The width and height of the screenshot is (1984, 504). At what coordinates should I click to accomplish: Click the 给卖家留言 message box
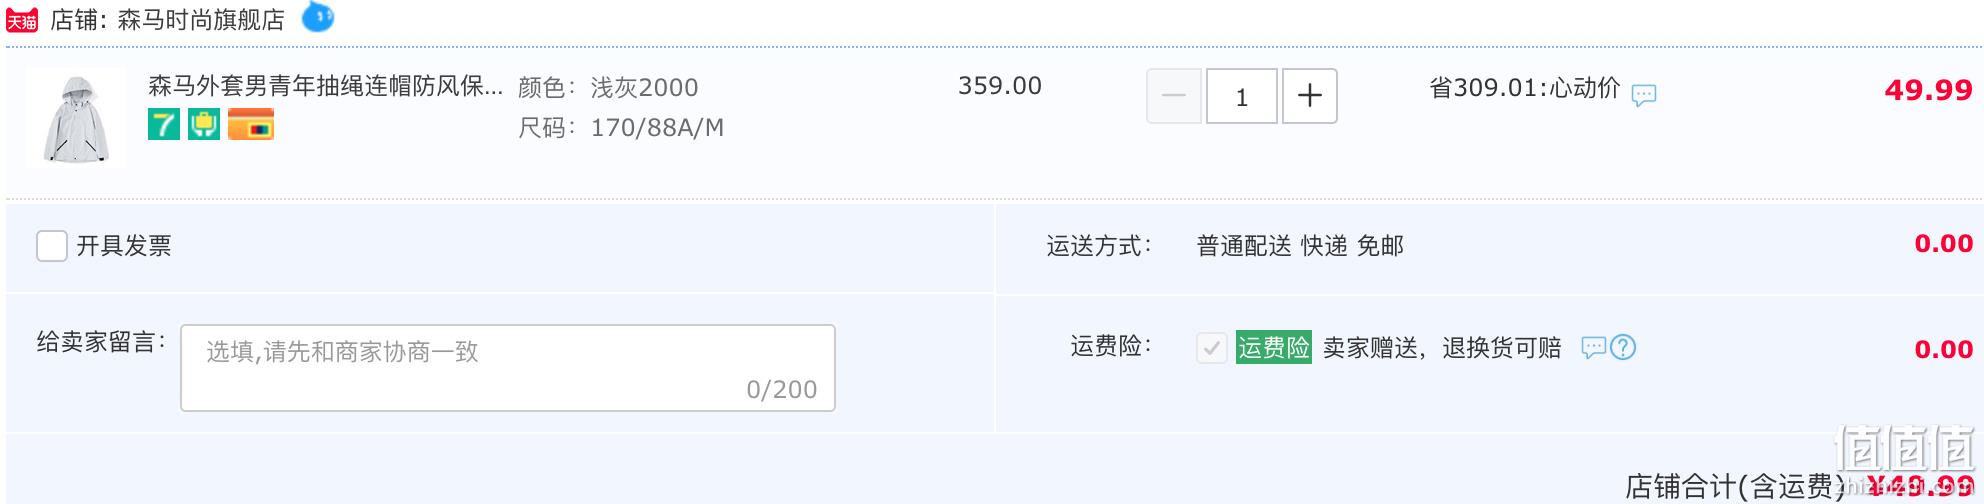click(508, 368)
